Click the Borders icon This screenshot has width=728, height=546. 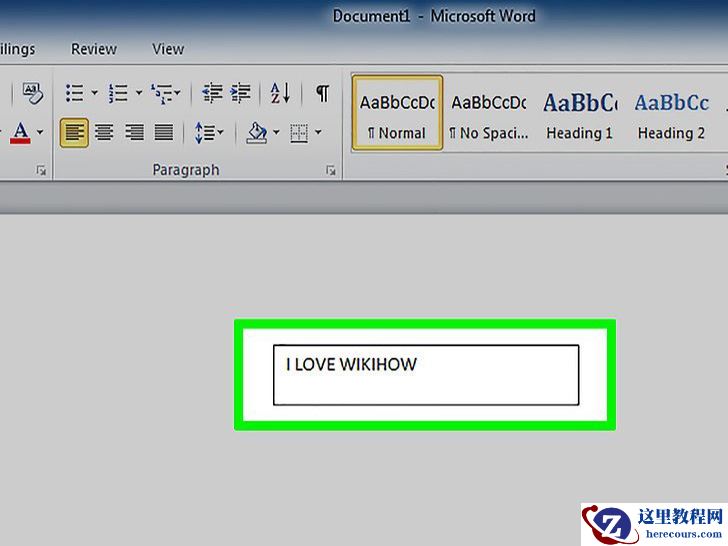click(299, 133)
